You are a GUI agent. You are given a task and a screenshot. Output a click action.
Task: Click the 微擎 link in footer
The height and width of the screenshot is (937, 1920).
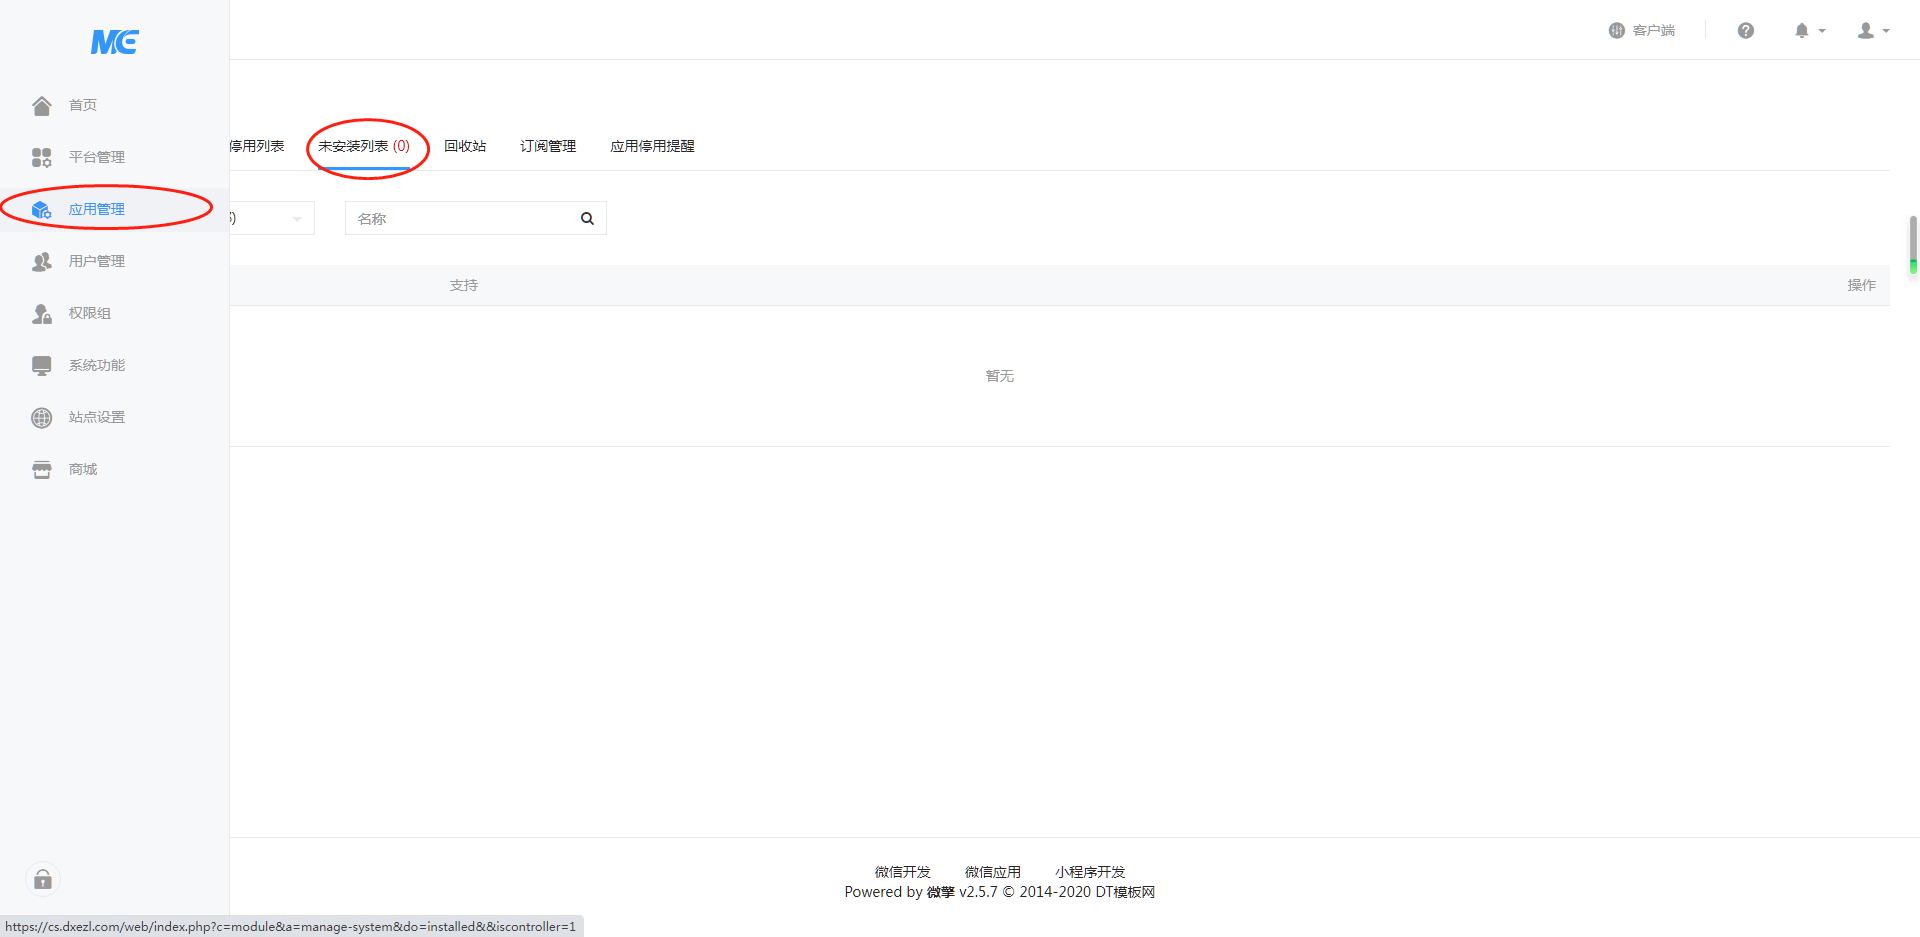(x=940, y=892)
